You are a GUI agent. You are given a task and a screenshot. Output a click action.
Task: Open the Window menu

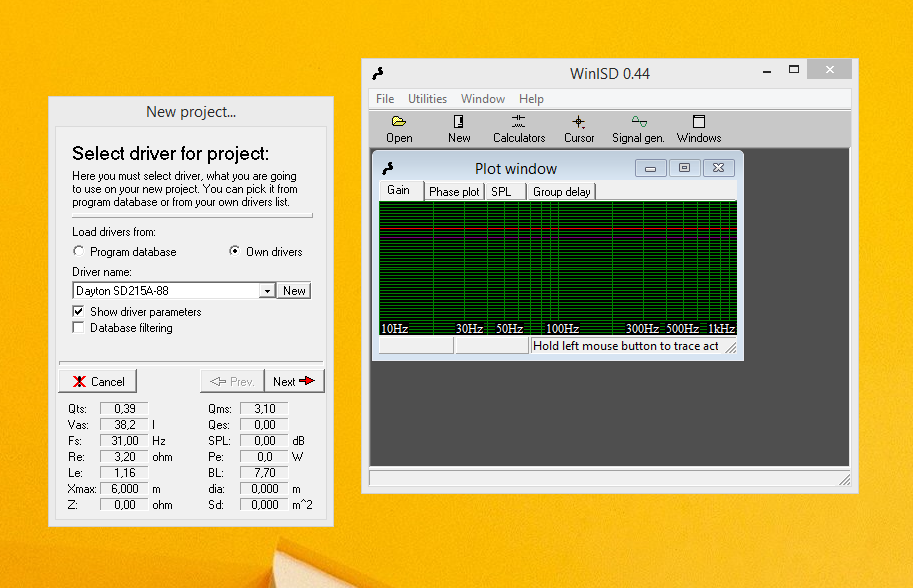point(483,99)
